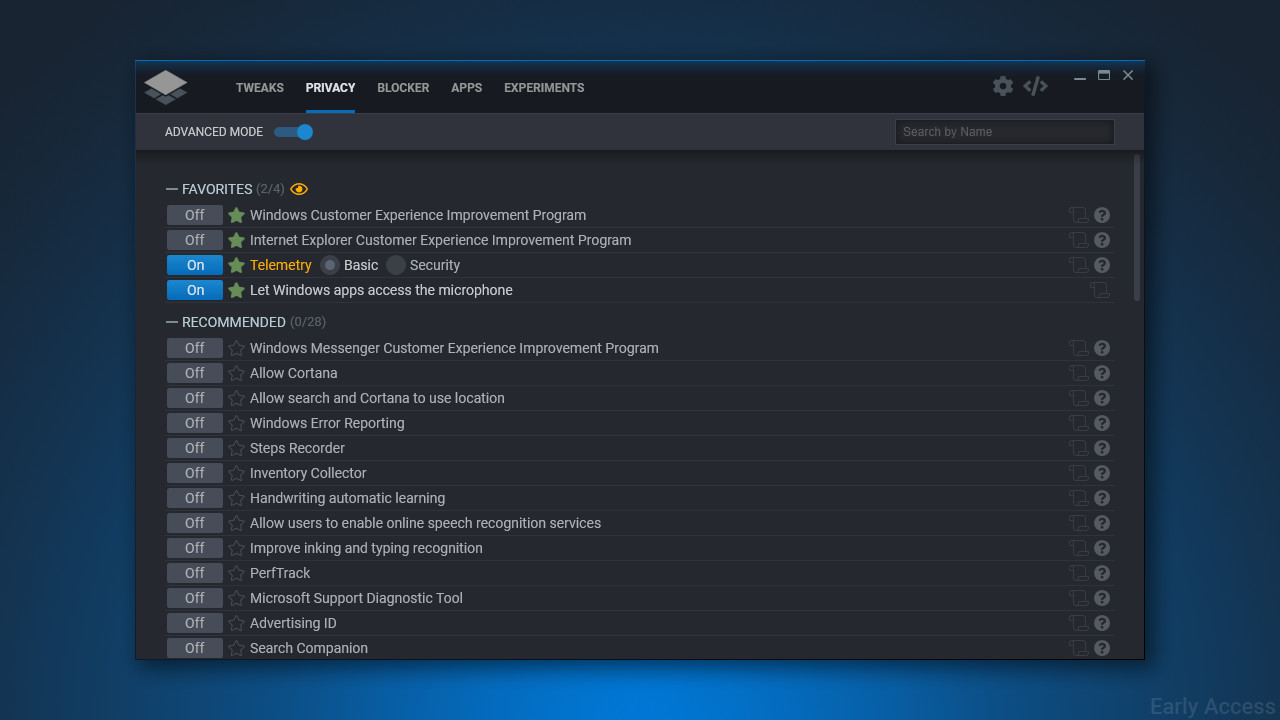Open the settings gear icon
1280x720 pixels.
[x=1002, y=86]
